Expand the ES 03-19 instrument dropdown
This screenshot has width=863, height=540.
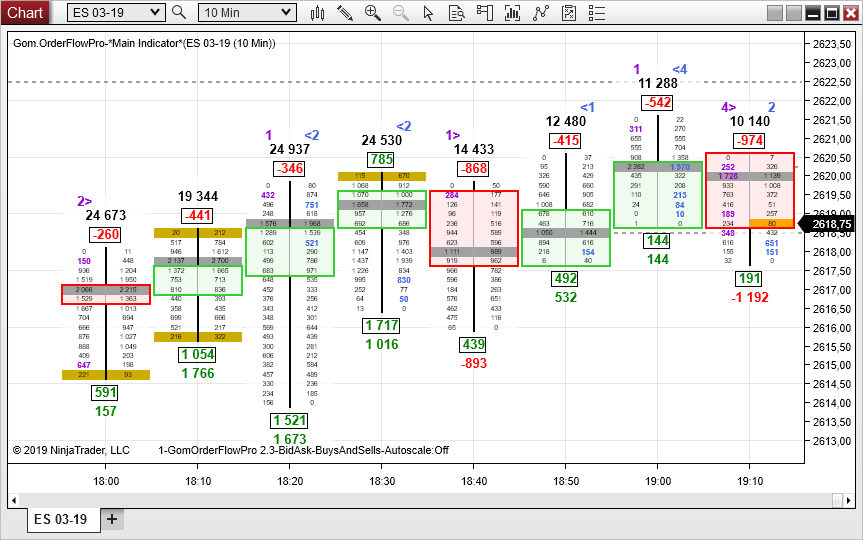(116, 13)
